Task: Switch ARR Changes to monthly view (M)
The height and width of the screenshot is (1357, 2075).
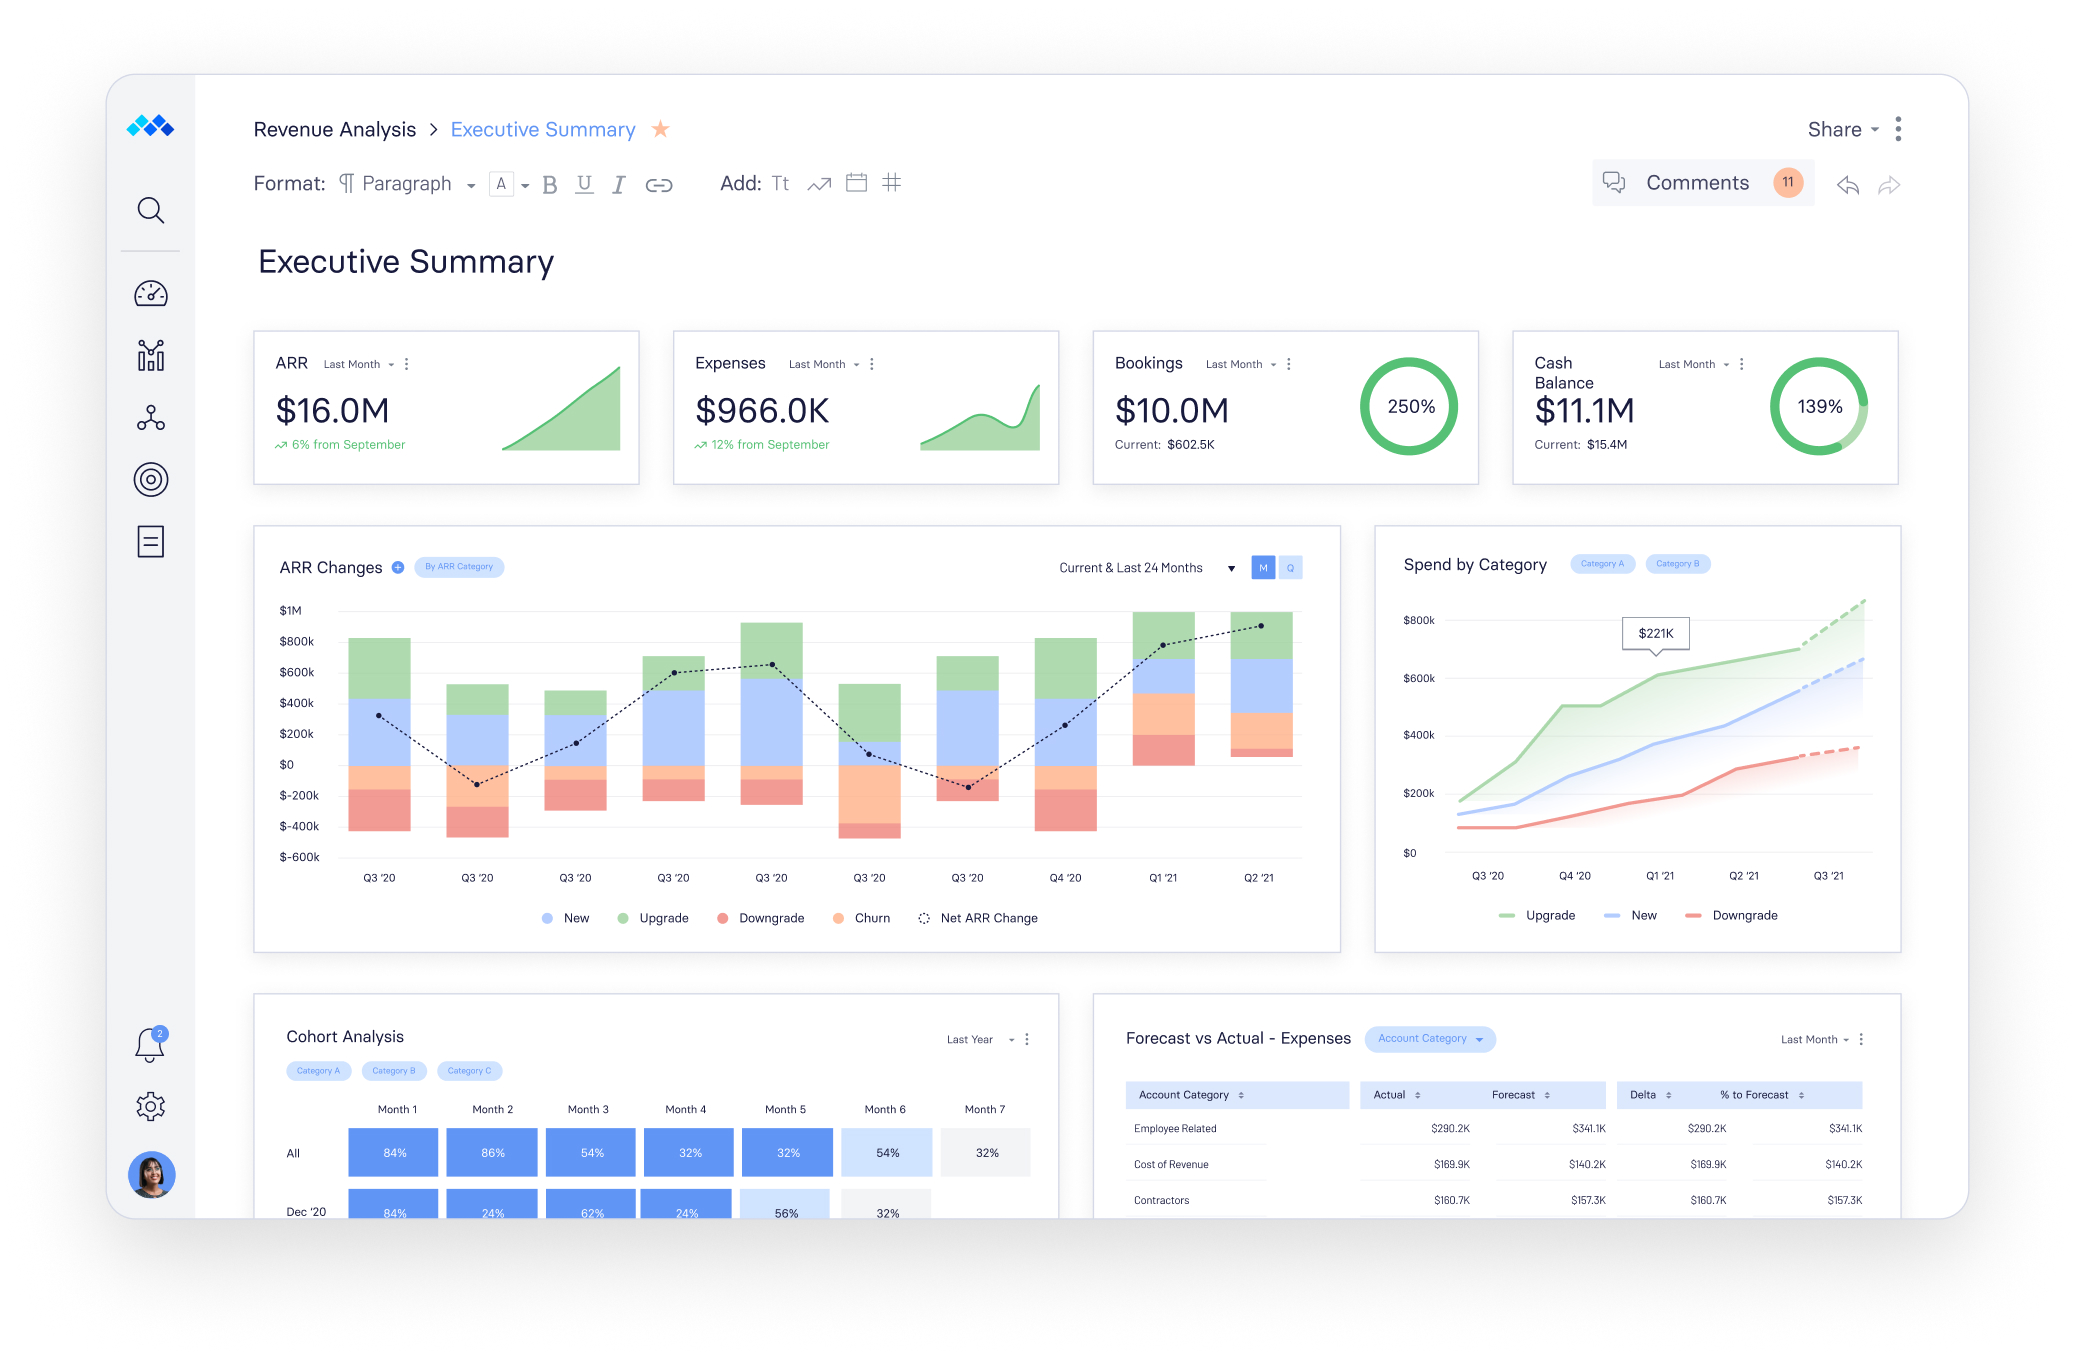Action: (x=1263, y=568)
